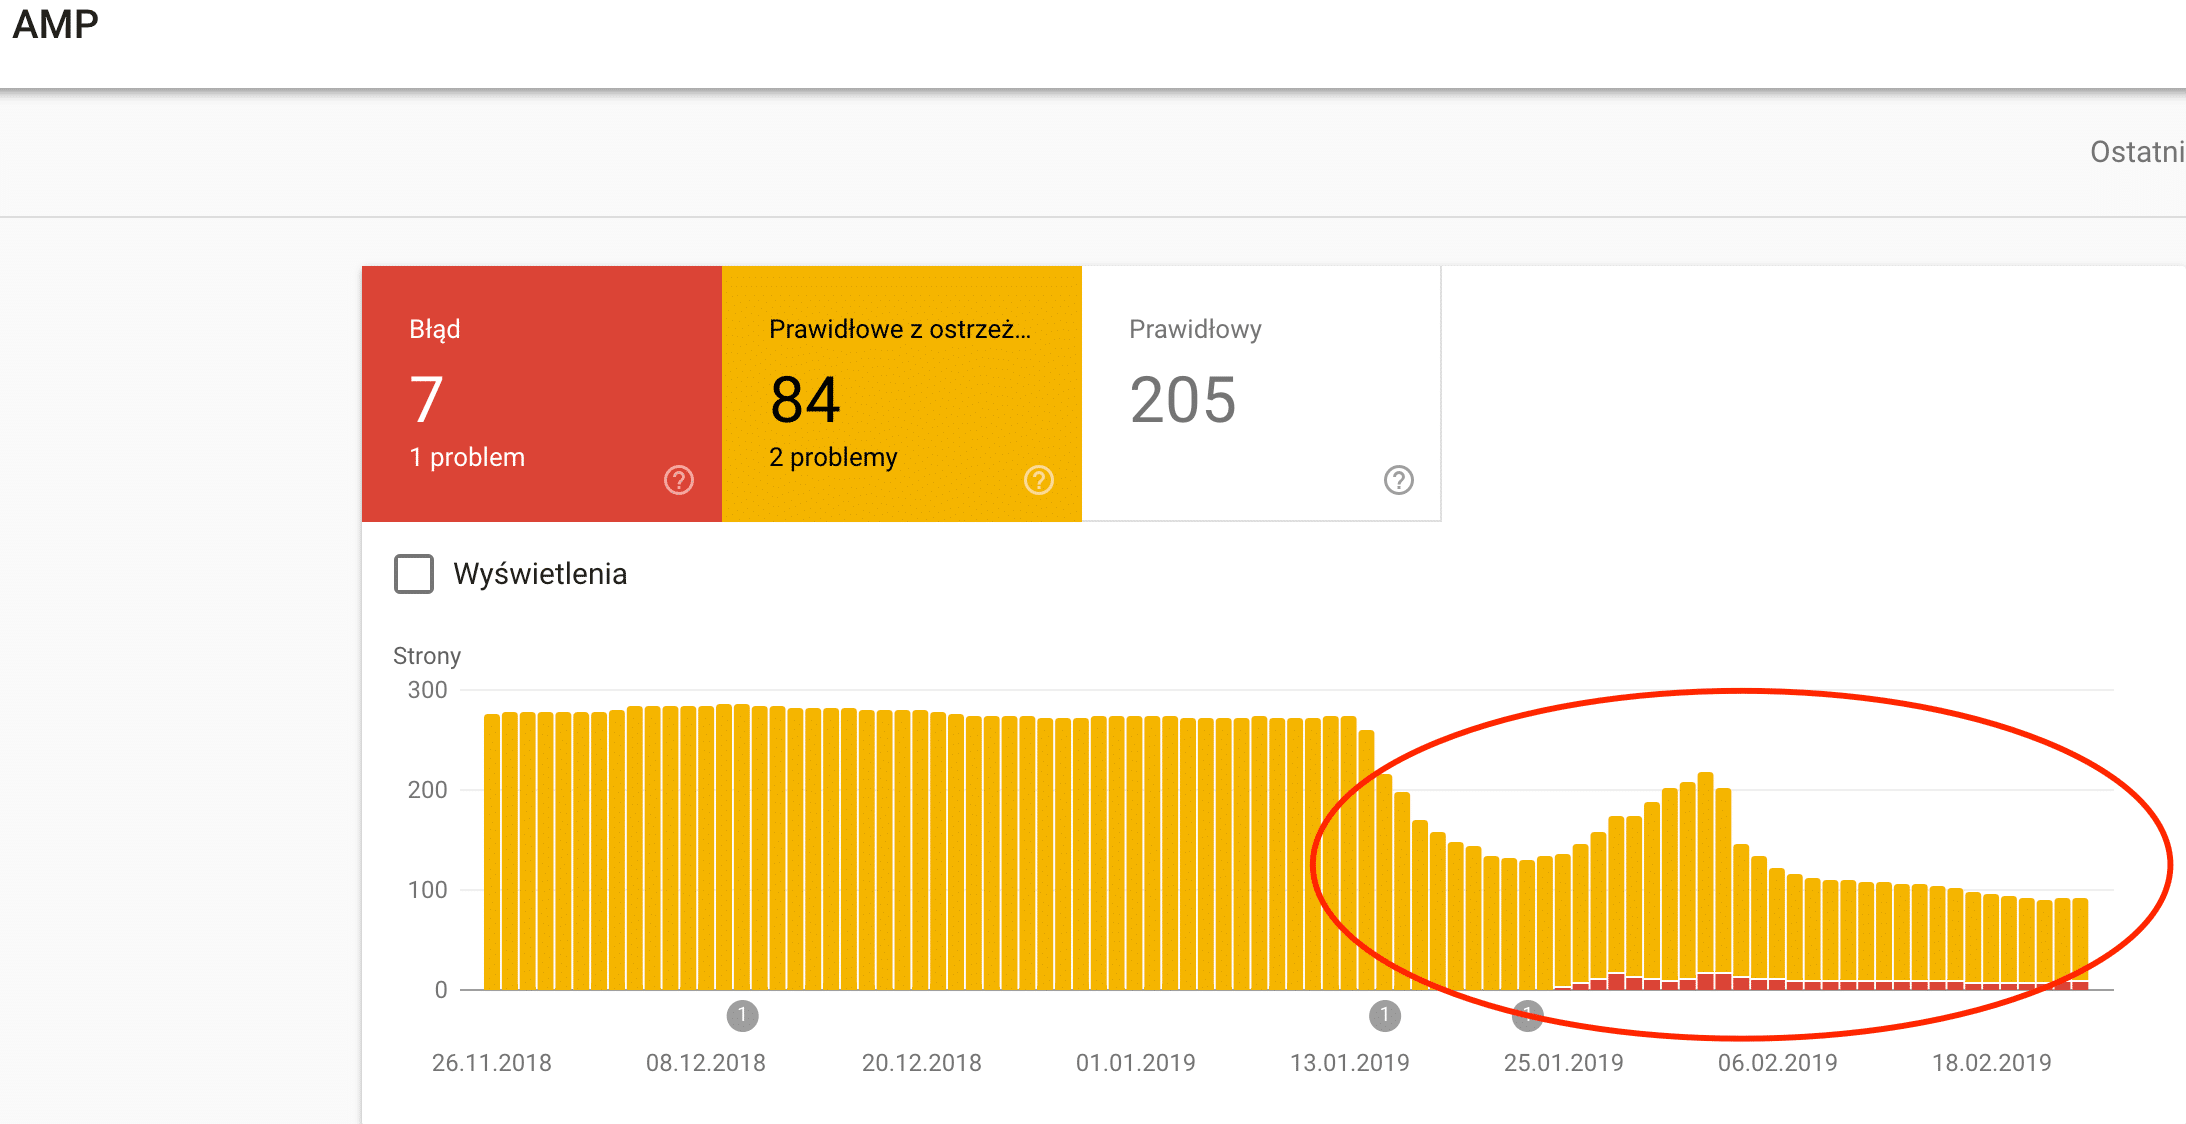Screen dimensions: 2186x1124
Task: Click help icon in Błąd card
Action: 679,480
